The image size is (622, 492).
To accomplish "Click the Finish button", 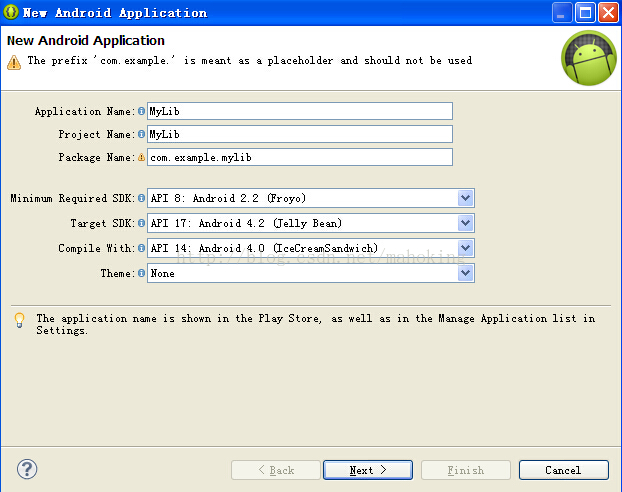I will pyautogui.click(x=466, y=470).
